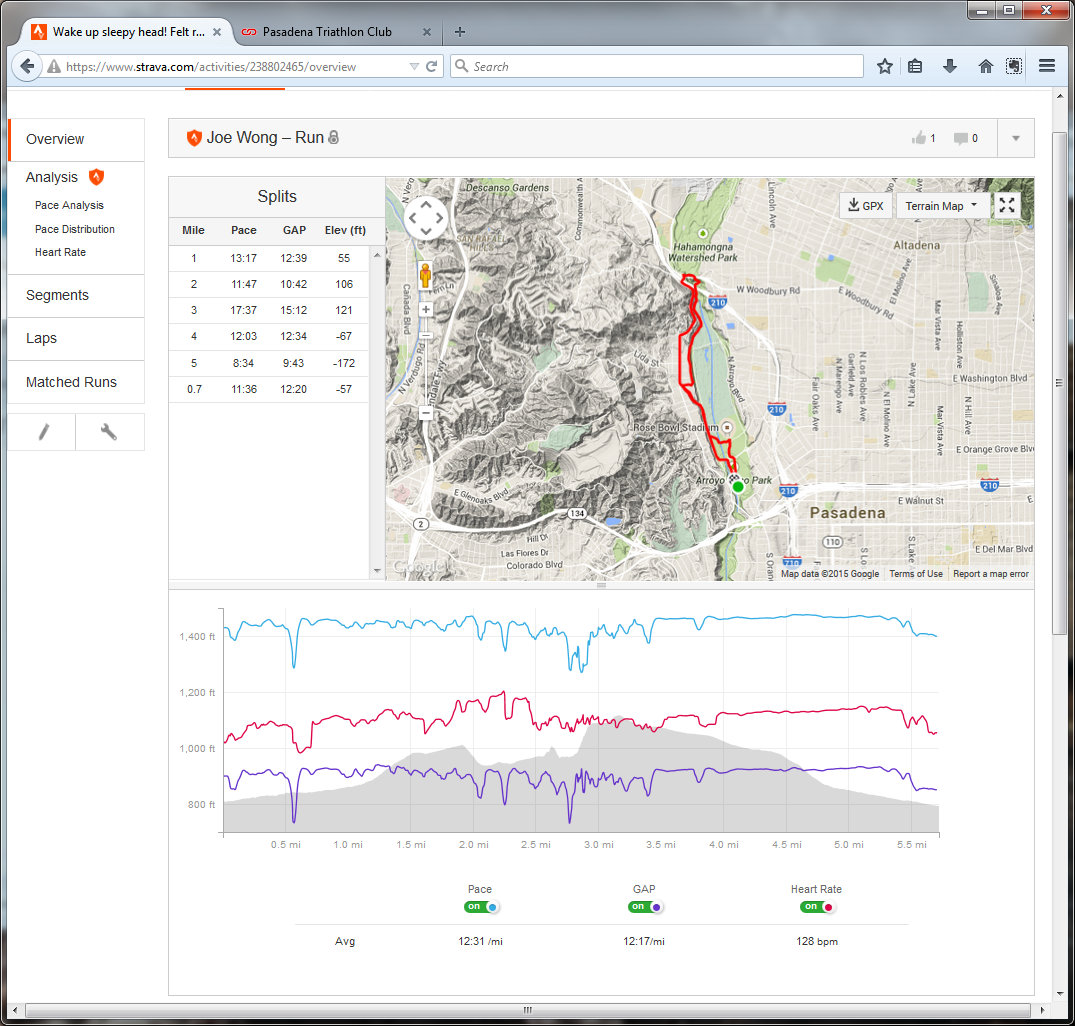This screenshot has width=1075, height=1026.
Task: Bookmark this page with star icon
Action: point(885,66)
